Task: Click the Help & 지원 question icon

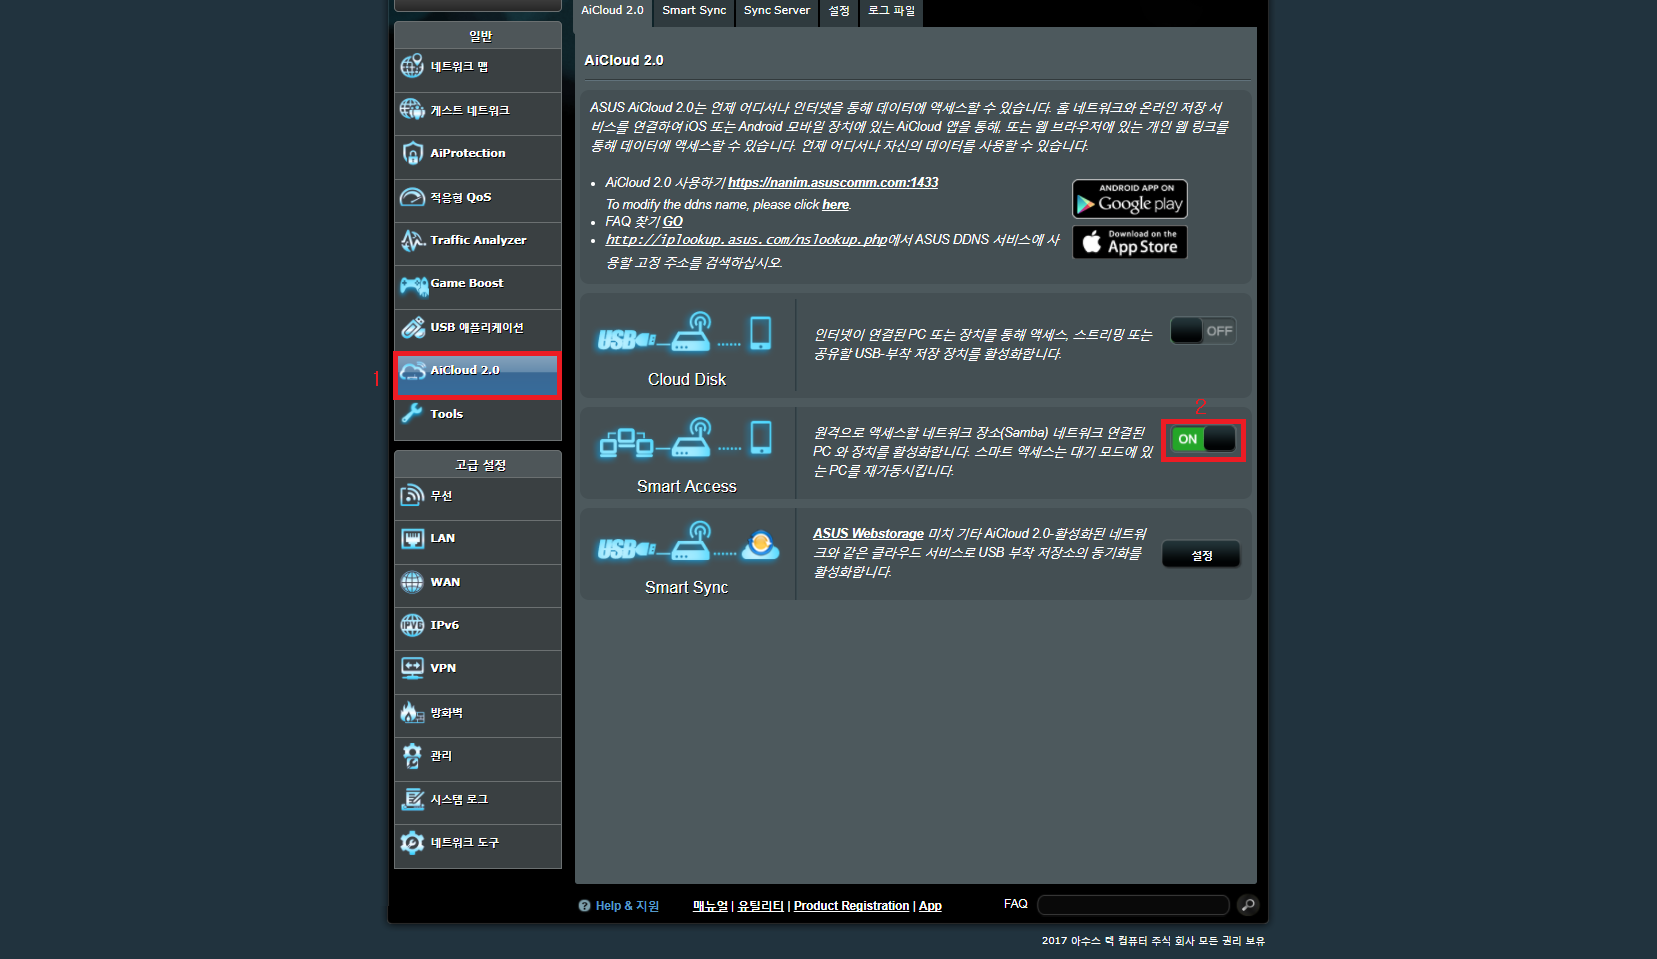Action: tap(584, 906)
